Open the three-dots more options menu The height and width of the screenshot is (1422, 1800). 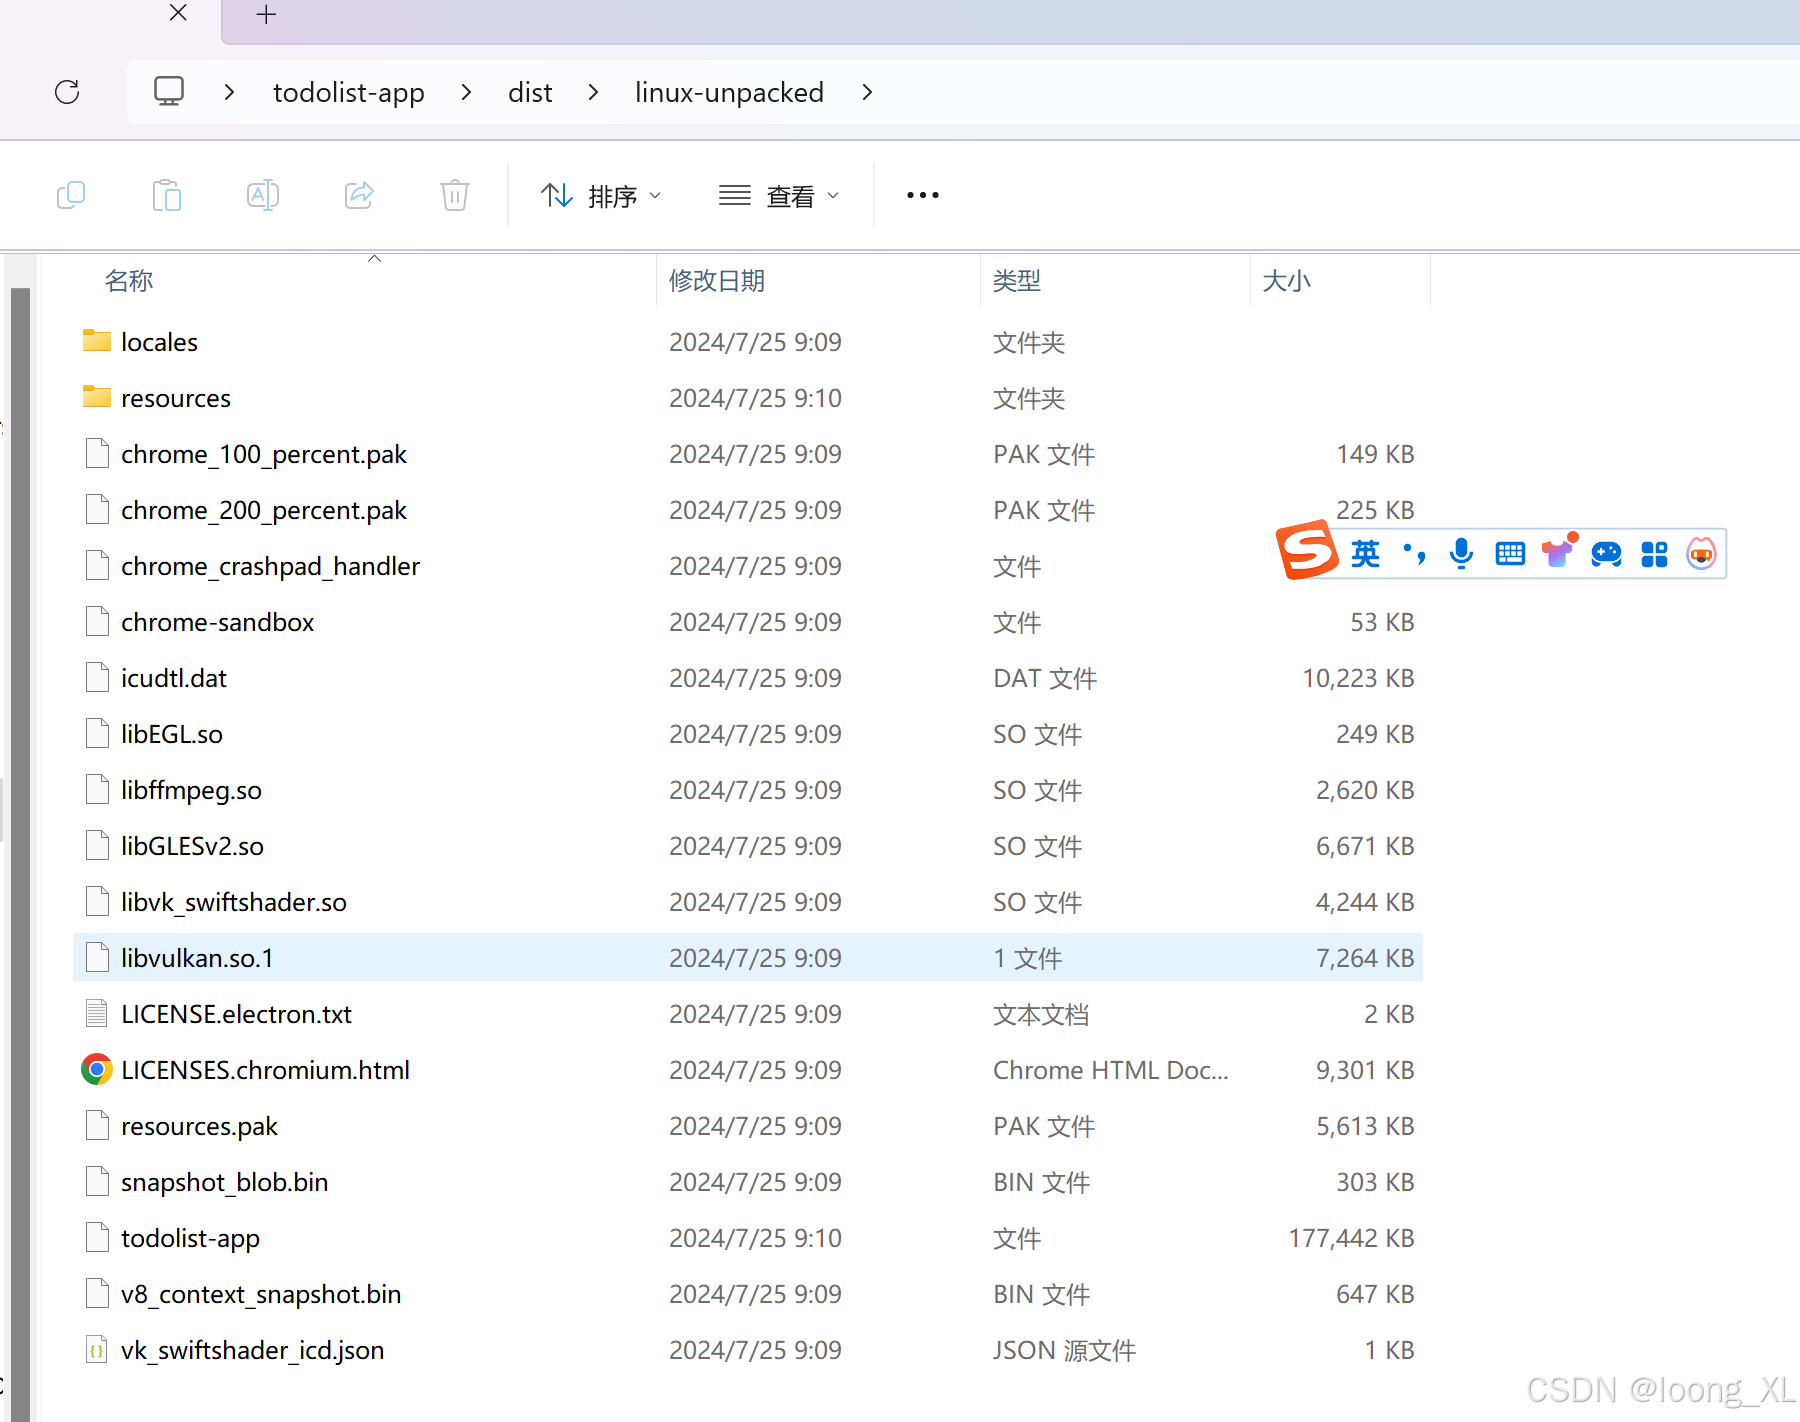922,195
